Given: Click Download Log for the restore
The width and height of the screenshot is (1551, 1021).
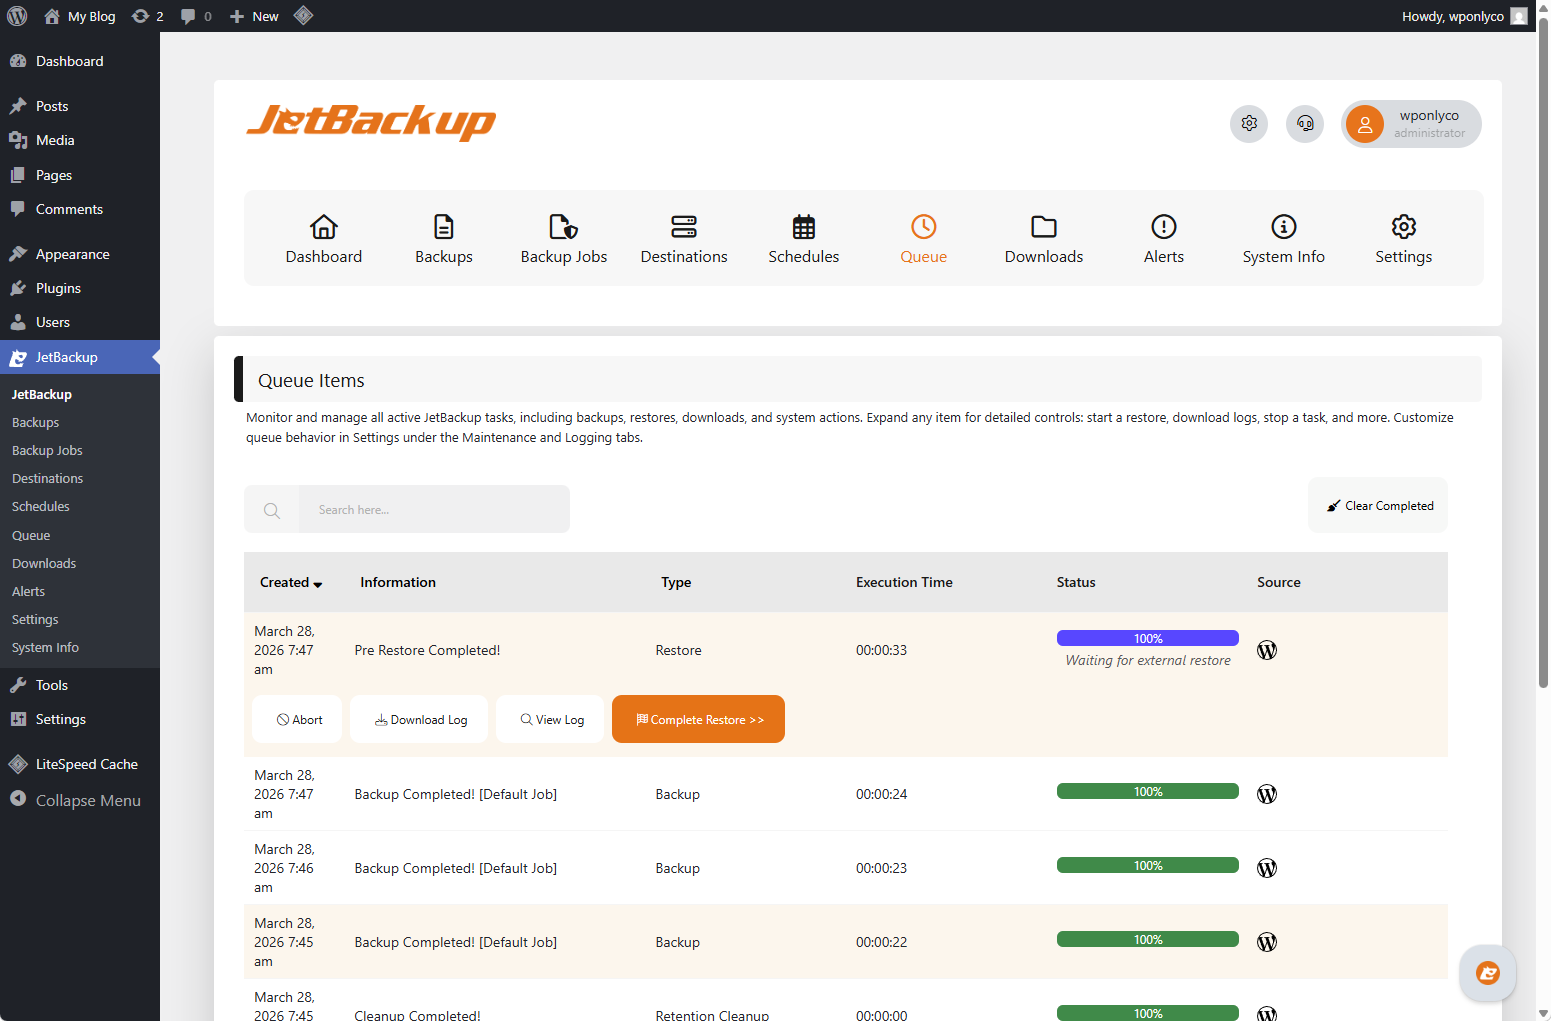Looking at the screenshot, I should pyautogui.click(x=419, y=719).
